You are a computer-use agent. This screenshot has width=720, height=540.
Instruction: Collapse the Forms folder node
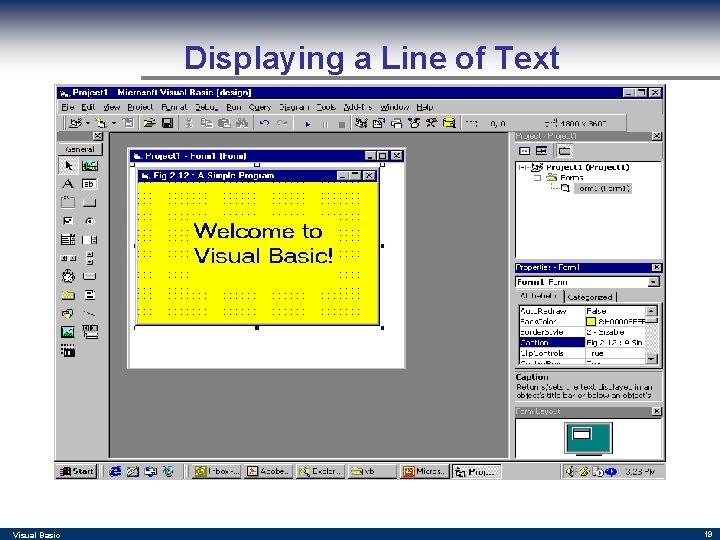point(537,177)
